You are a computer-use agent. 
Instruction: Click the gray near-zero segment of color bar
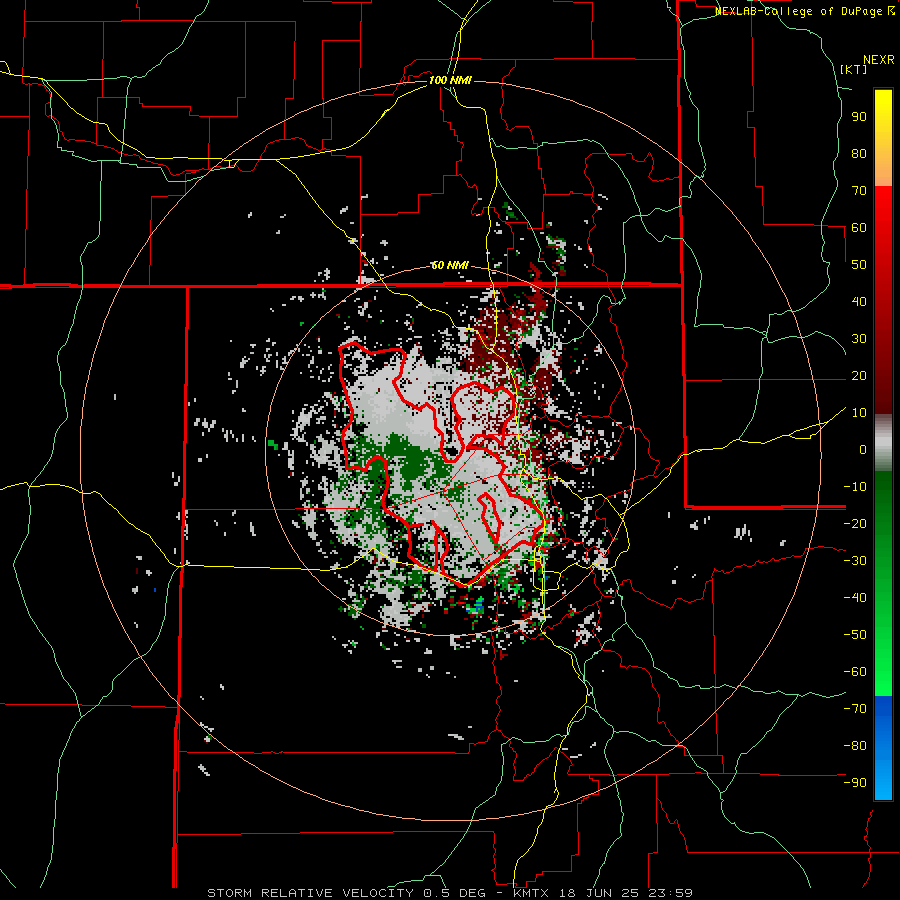tap(883, 443)
